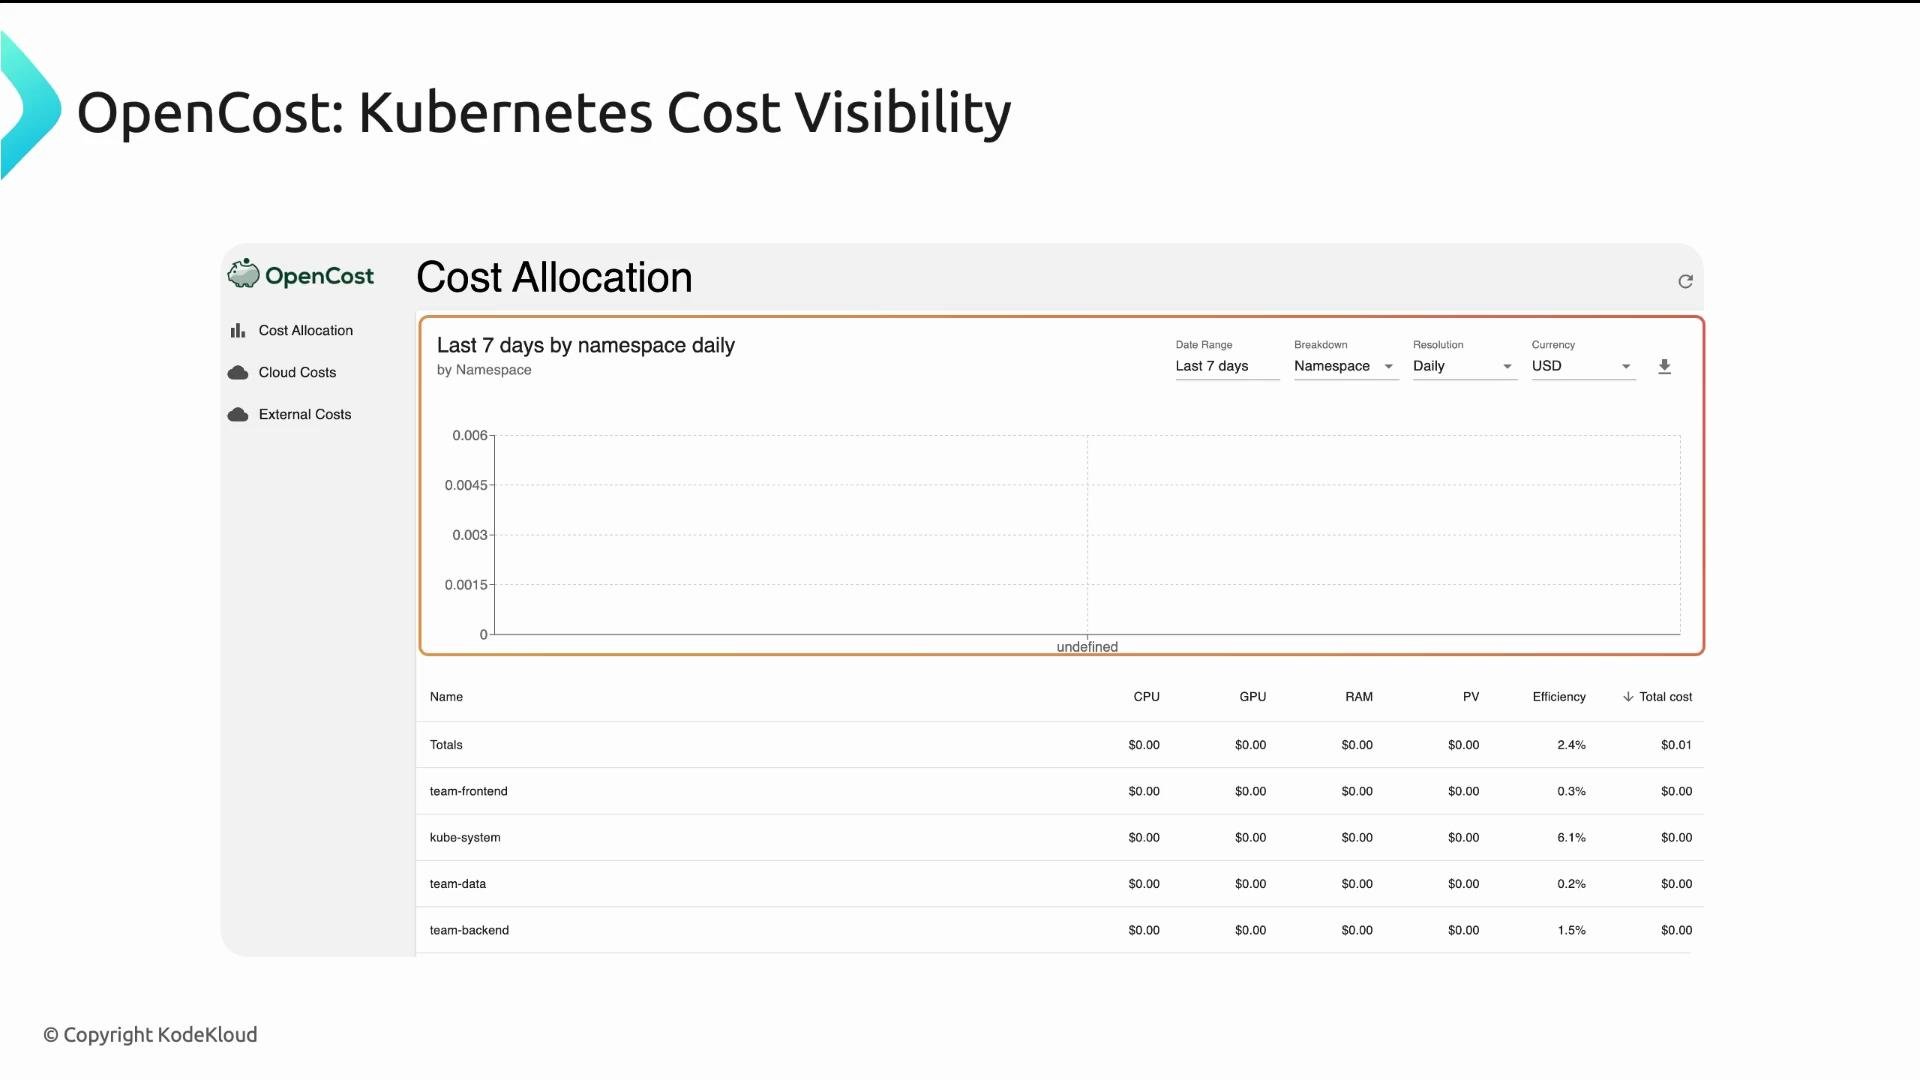The height and width of the screenshot is (1080, 1920).
Task: Click the 2.4% efficiency value in Totals
Action: tap(1571, 745)
